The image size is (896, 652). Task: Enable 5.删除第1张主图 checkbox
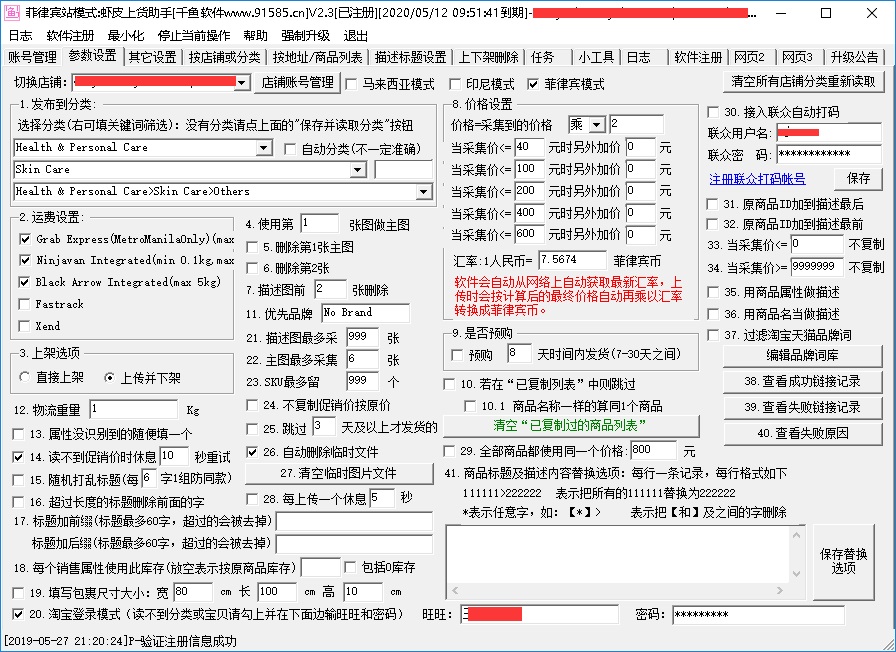pyautogui.click(x=252, y=247)
